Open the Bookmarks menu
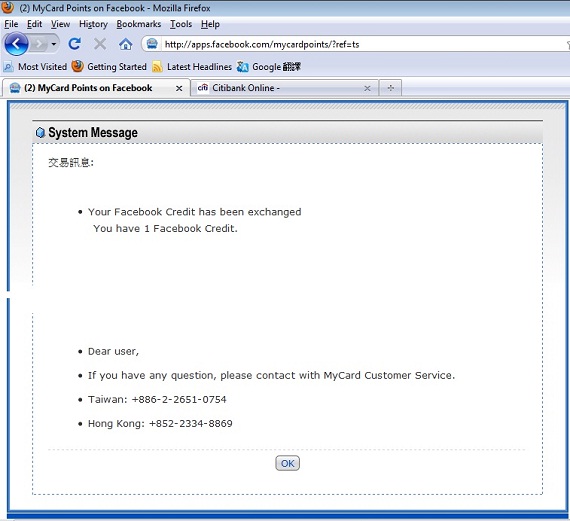This screenshot has width=570, height=521. click(x=139, y=24)
